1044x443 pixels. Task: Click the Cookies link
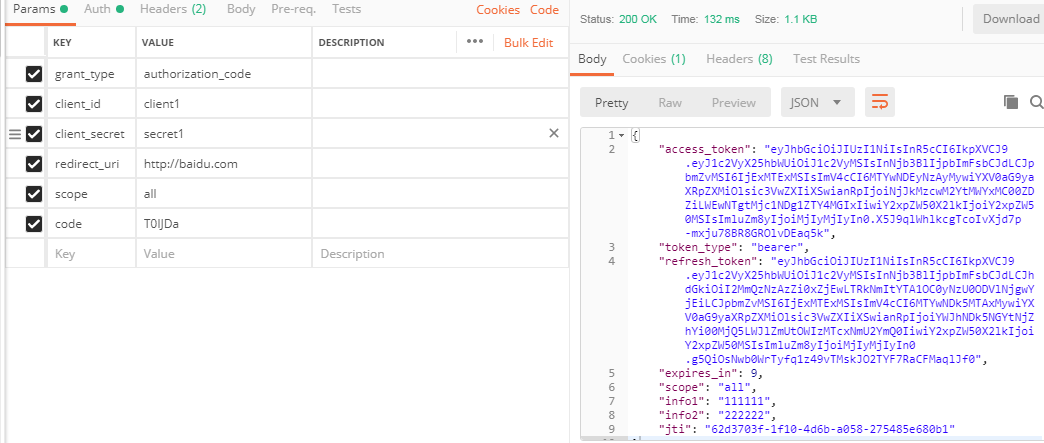[x=498, y=9]
